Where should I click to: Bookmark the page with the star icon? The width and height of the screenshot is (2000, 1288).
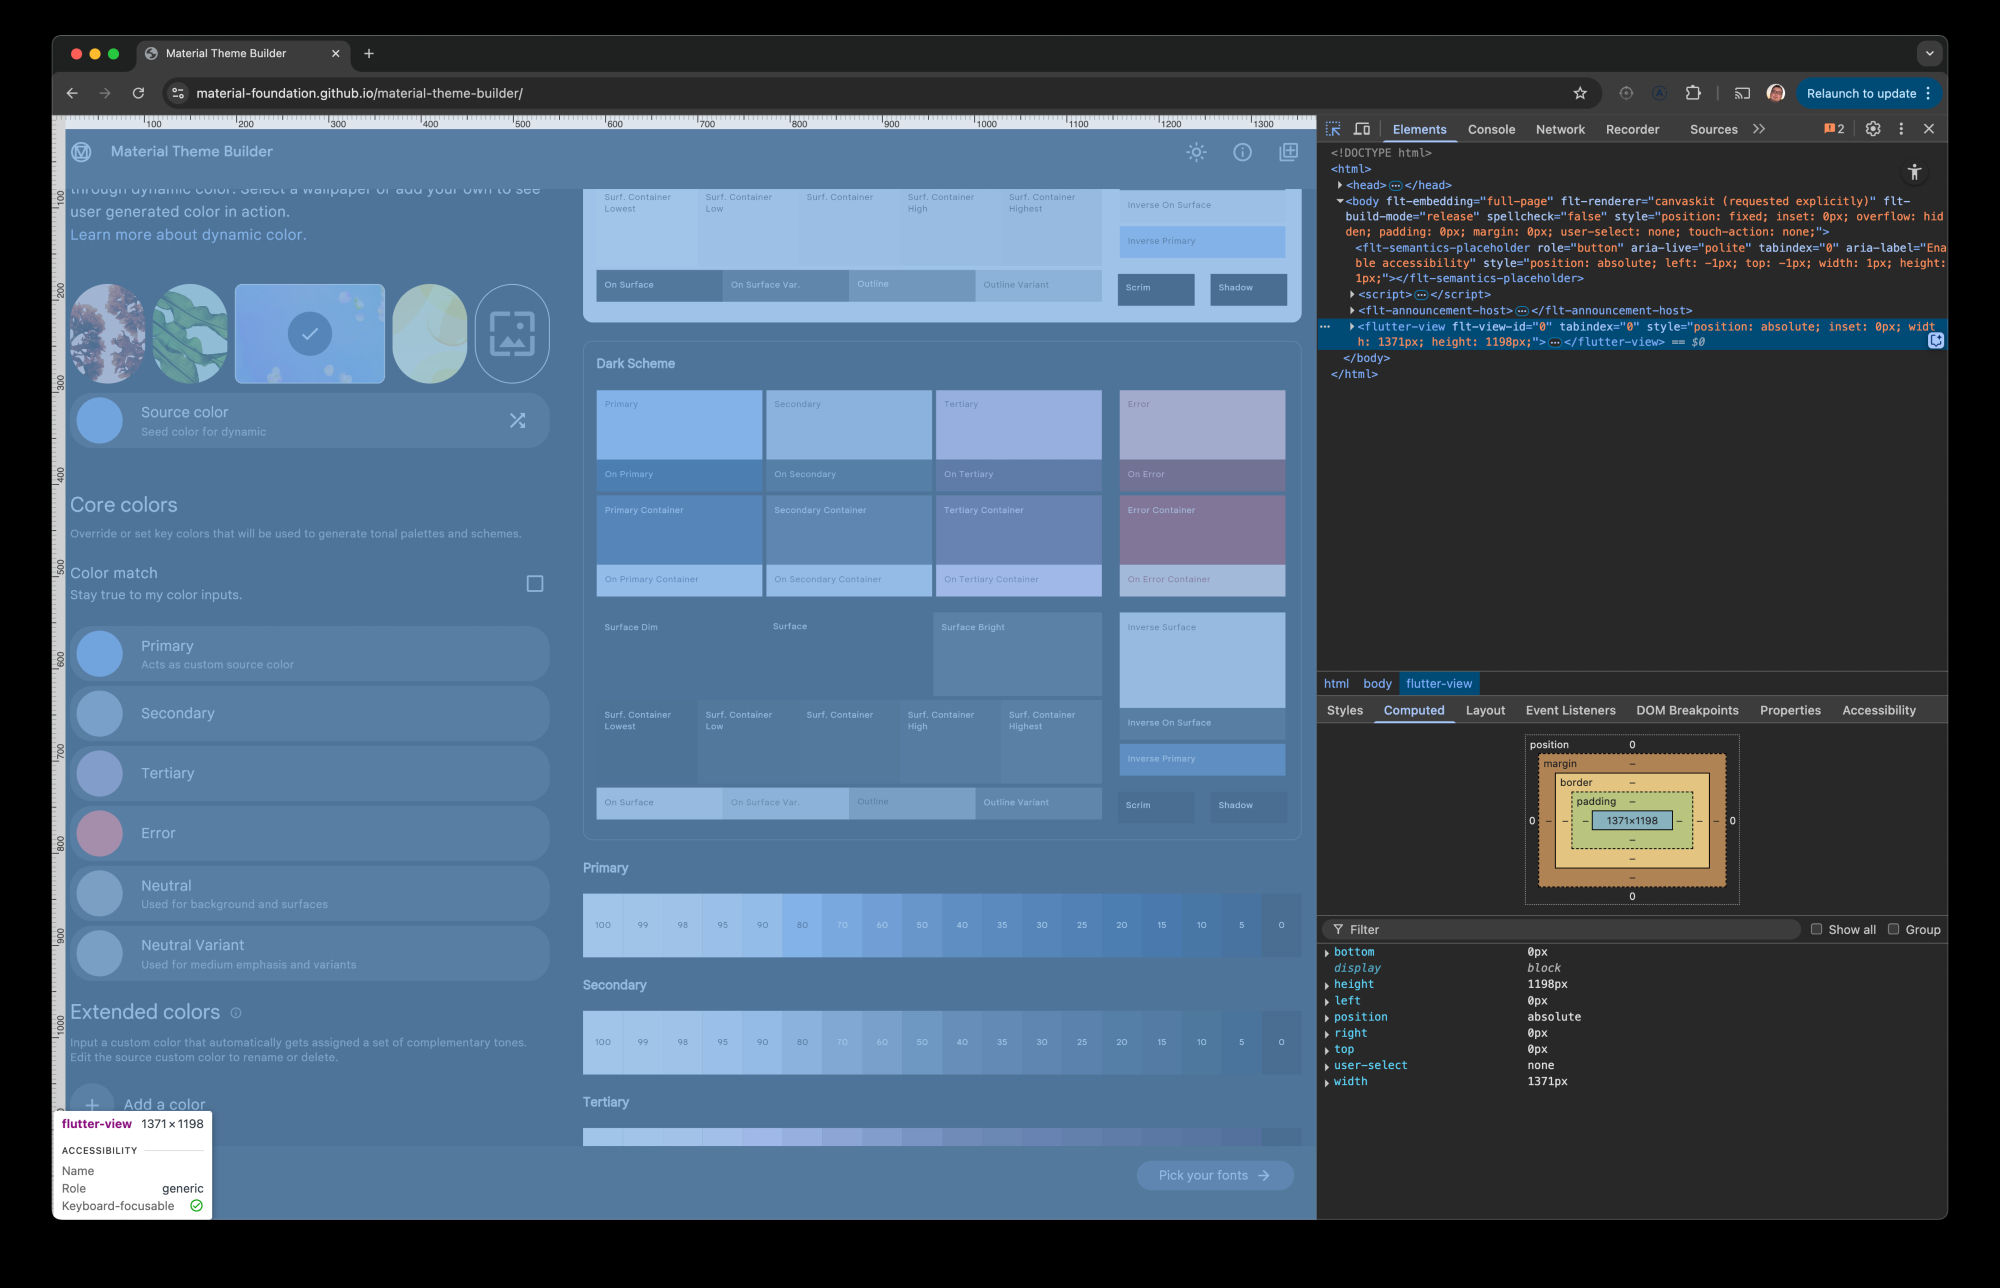click(1580, 93)
